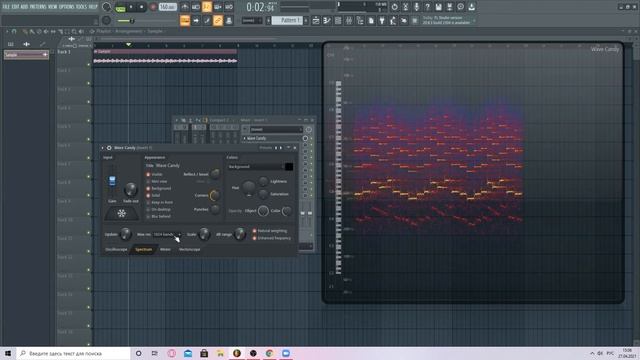Click the plus button beside Pattern 1
This screenshot has width=640, height=360.
coord(306,20)
